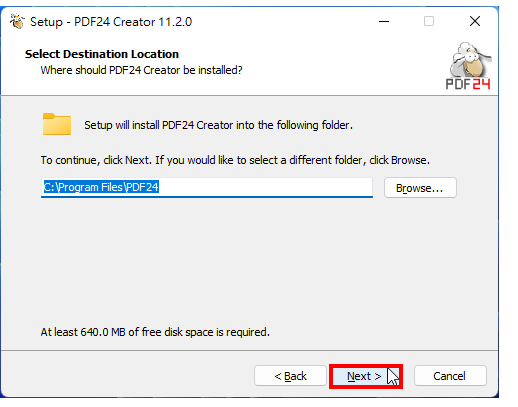The height and width of the screenshot is (407, 518).
Task: Click the 640.0 MB free disk space notice
Action: coord(155,332)
